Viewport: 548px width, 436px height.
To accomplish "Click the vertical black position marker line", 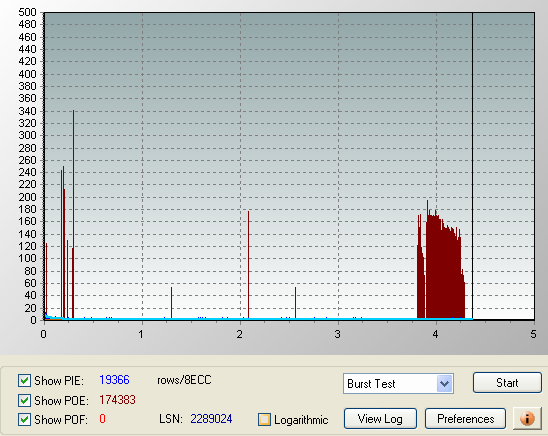I will (x=473, y=166).
